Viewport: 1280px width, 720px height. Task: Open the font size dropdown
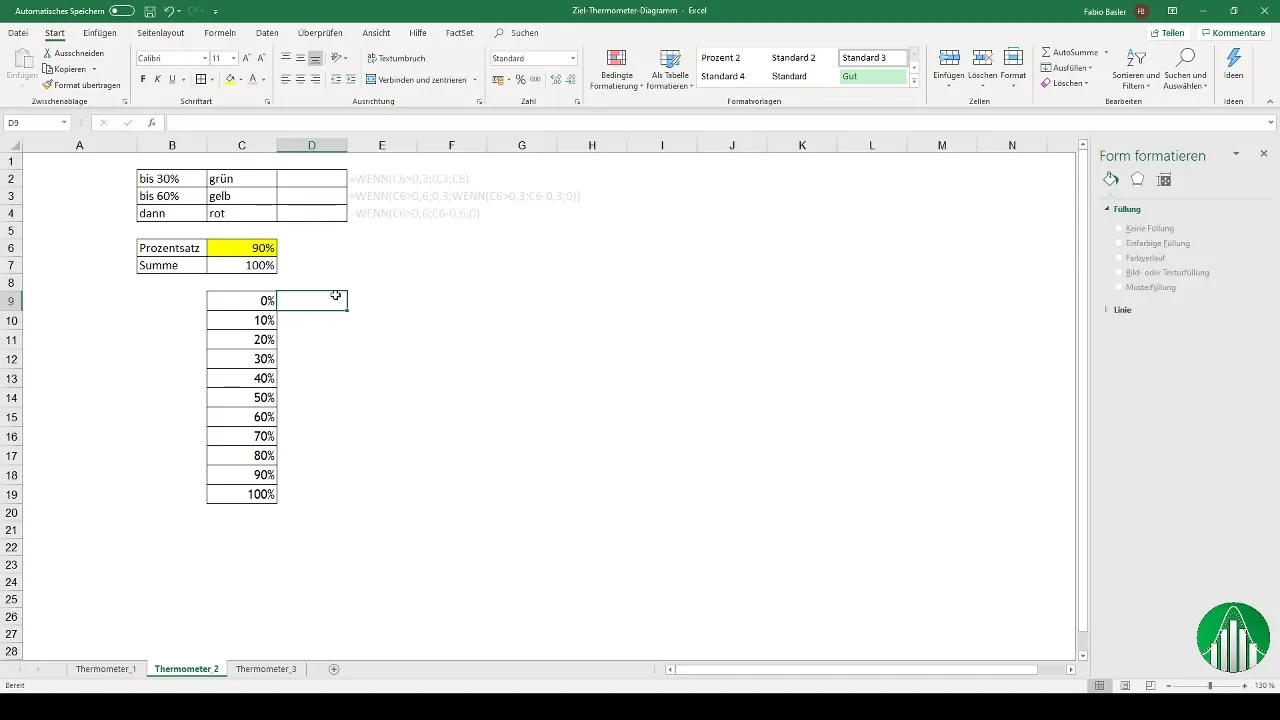click(x=234, y=58)
